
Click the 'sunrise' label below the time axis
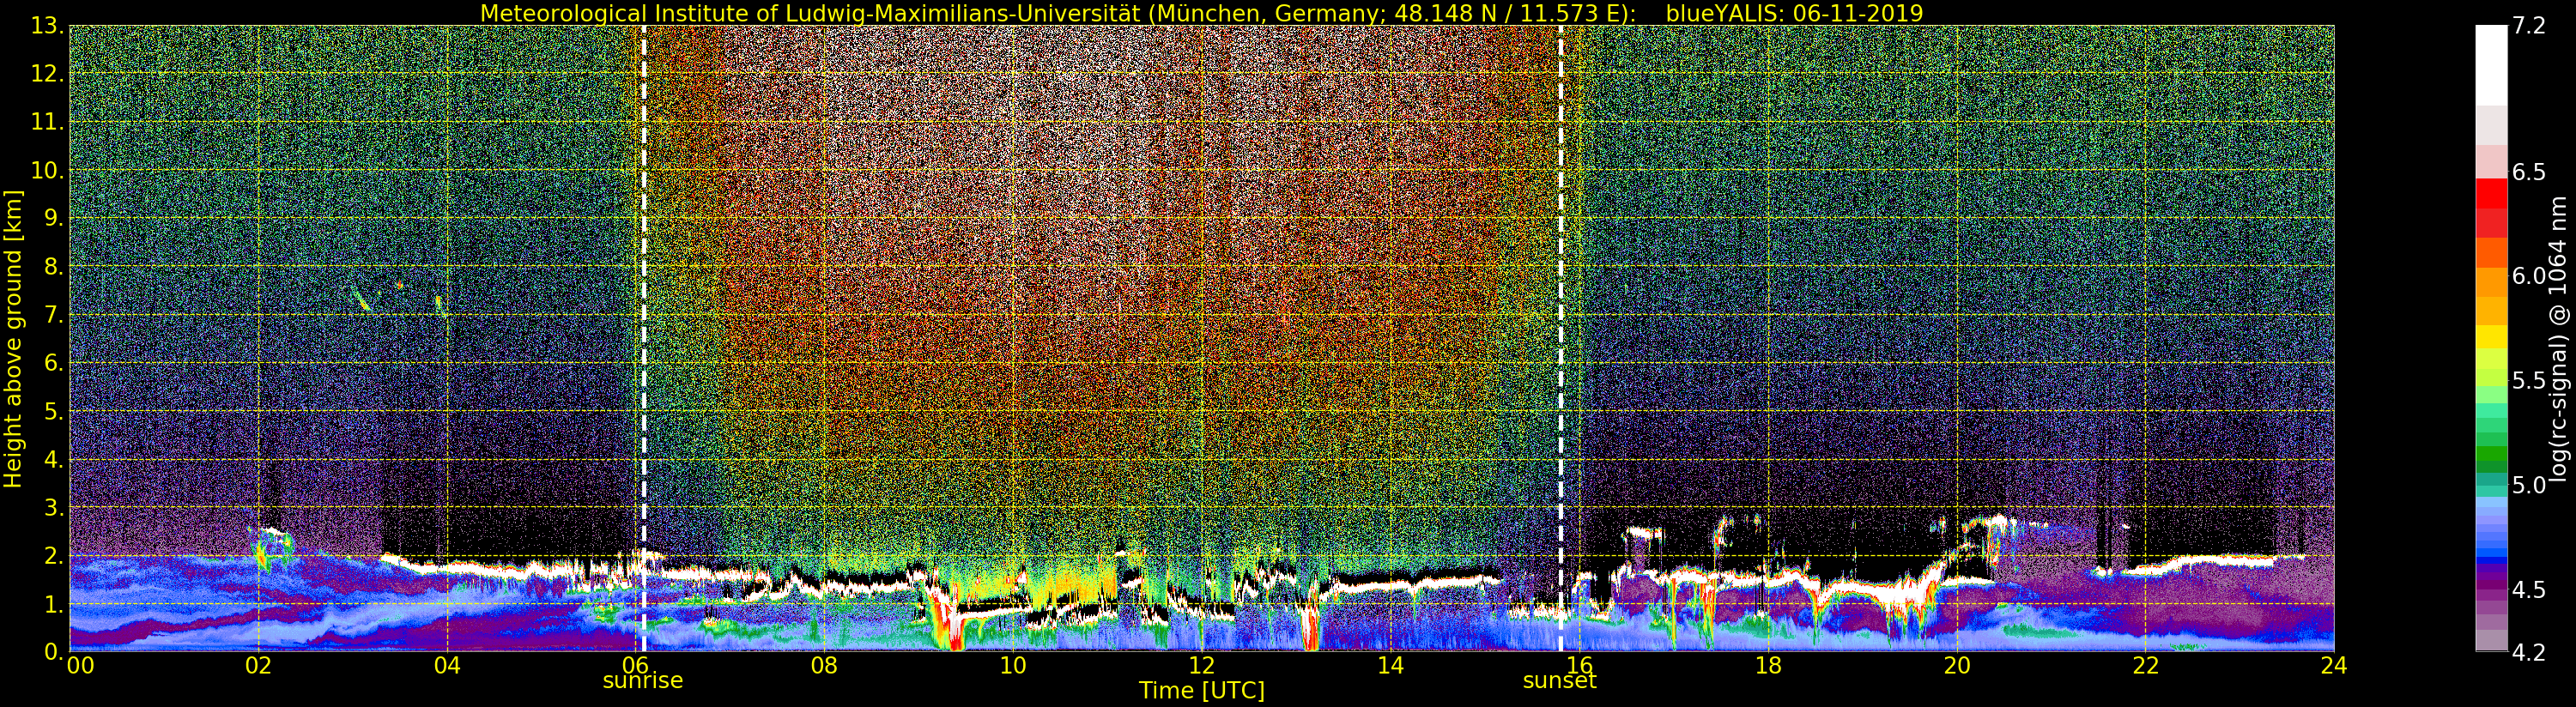pos(643,681)
